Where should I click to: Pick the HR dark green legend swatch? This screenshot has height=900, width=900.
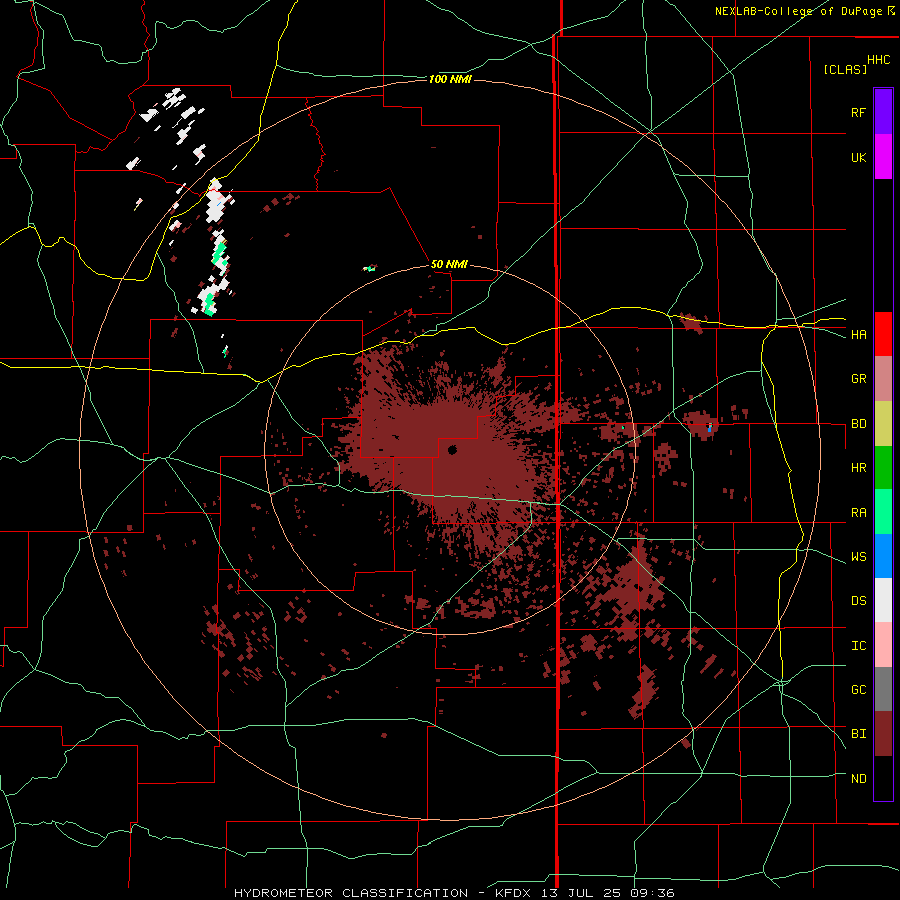883,467
